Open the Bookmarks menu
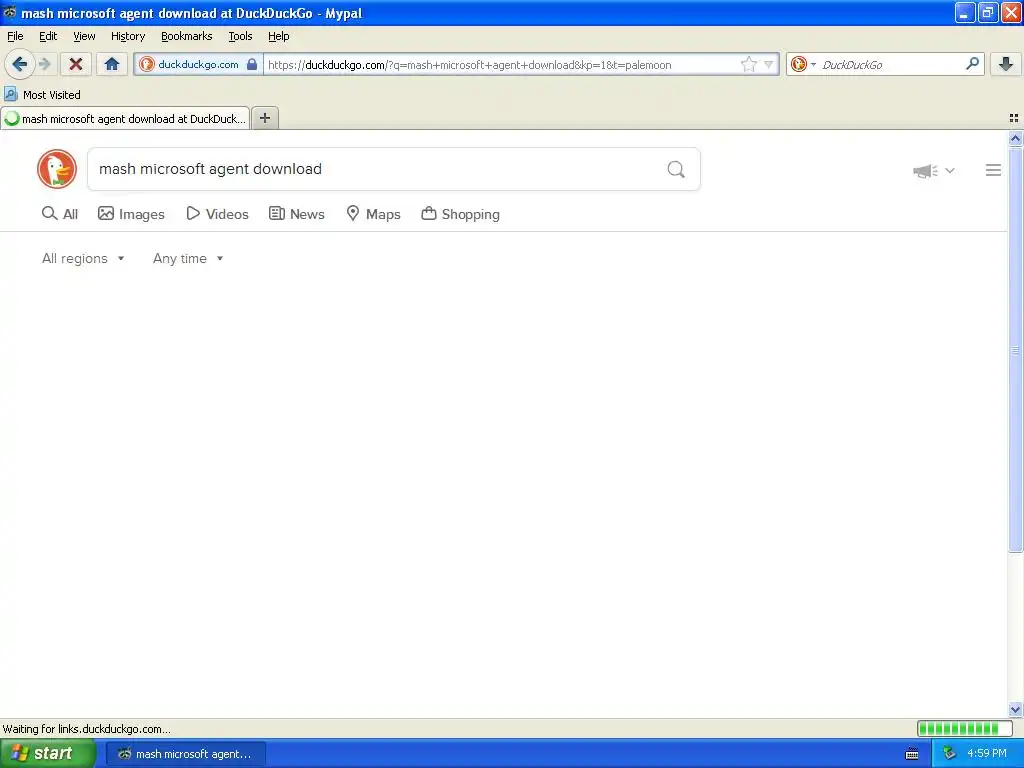This screenshot has height=768, width=1024. (187, 36)
